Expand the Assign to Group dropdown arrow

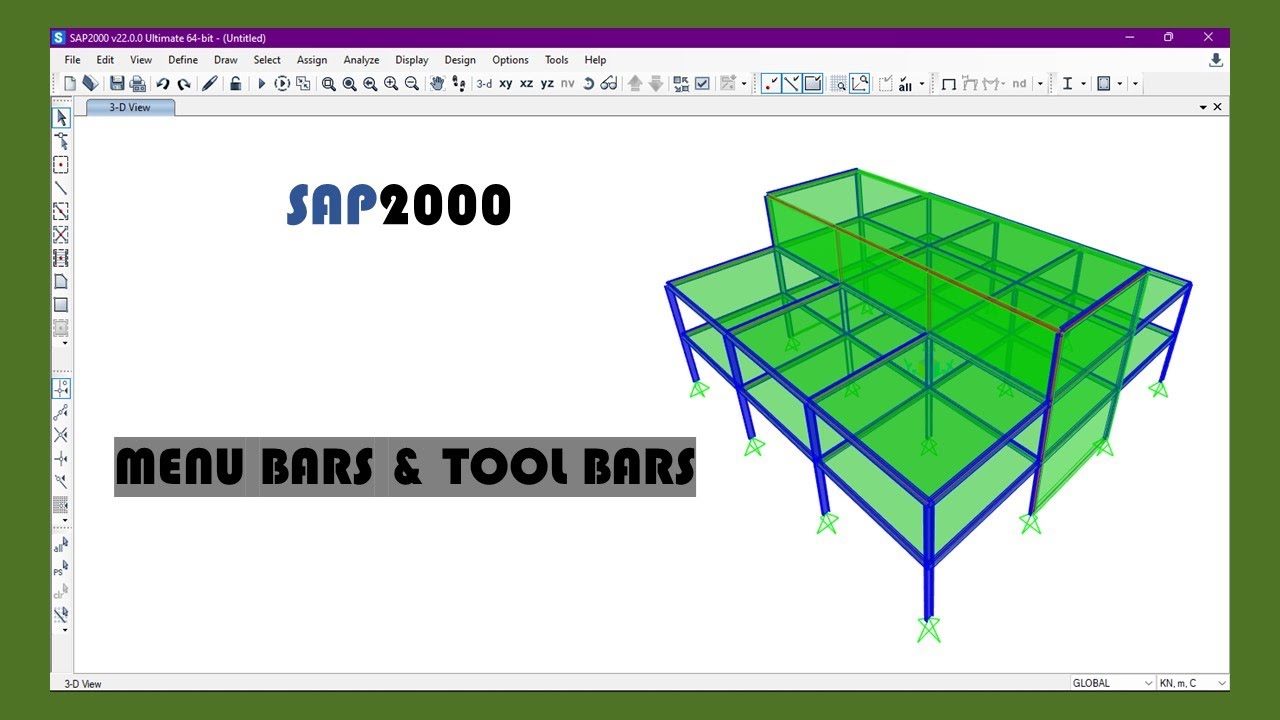click(744, 84)
